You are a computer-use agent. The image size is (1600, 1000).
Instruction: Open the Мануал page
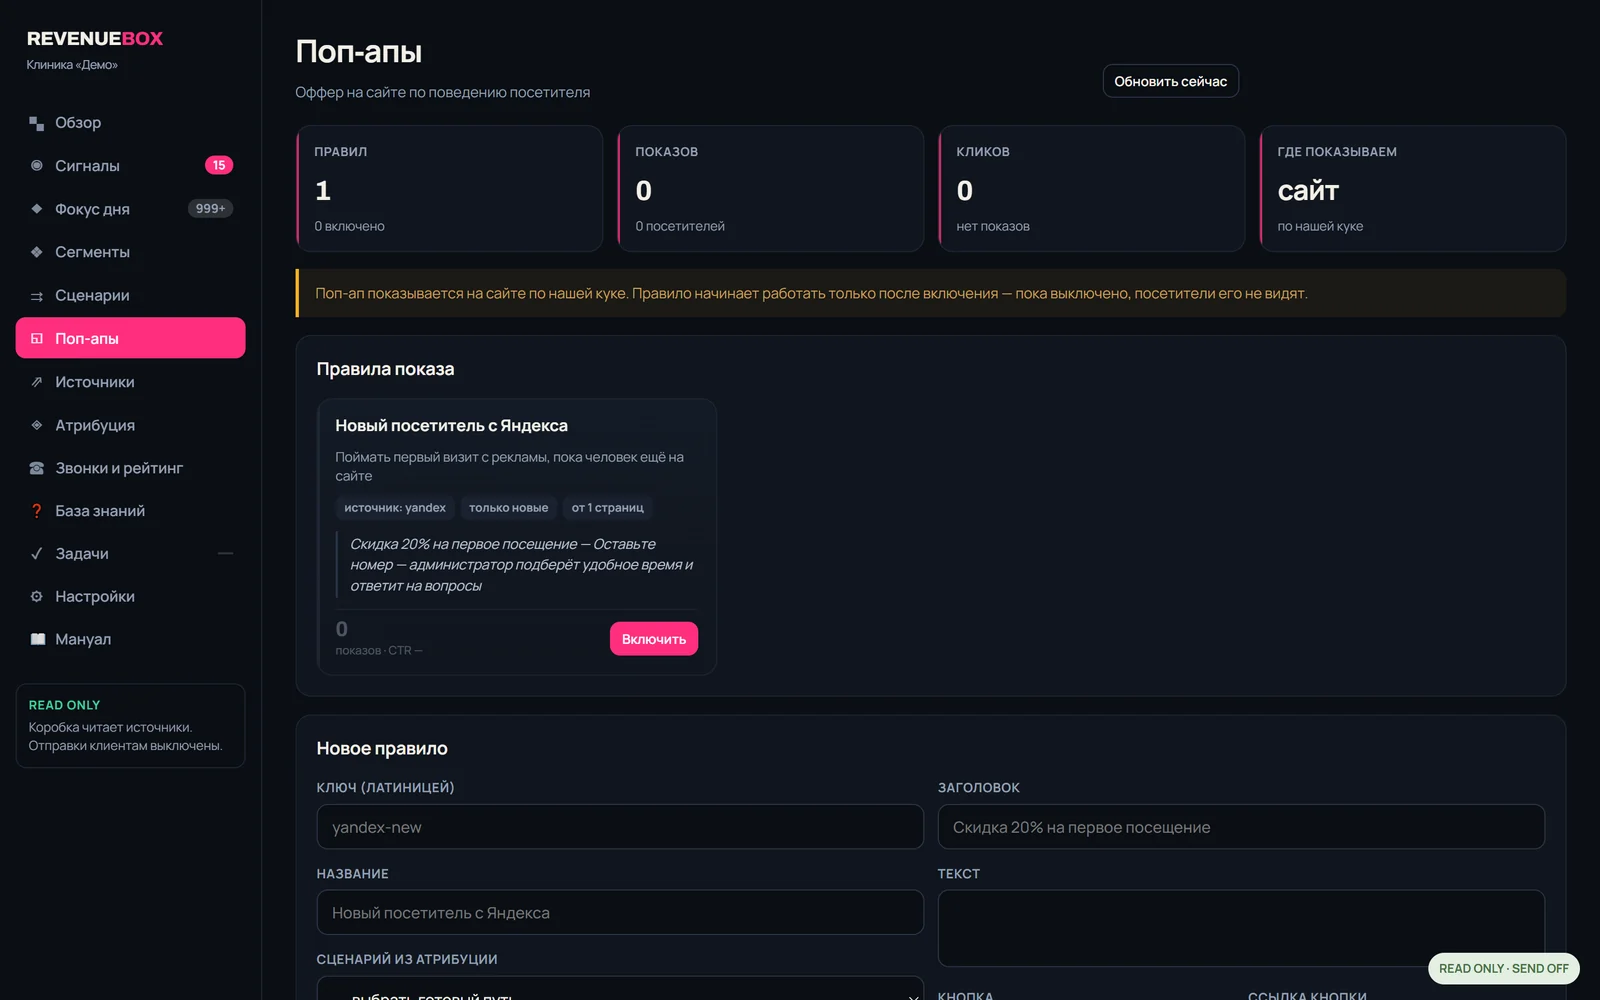click(x=130, y=639)
